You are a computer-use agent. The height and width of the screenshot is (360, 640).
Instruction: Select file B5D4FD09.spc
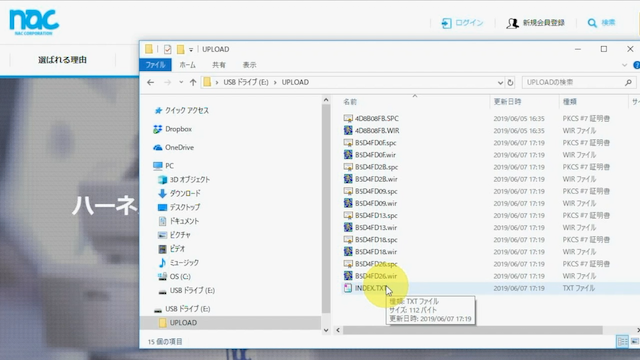376,191
